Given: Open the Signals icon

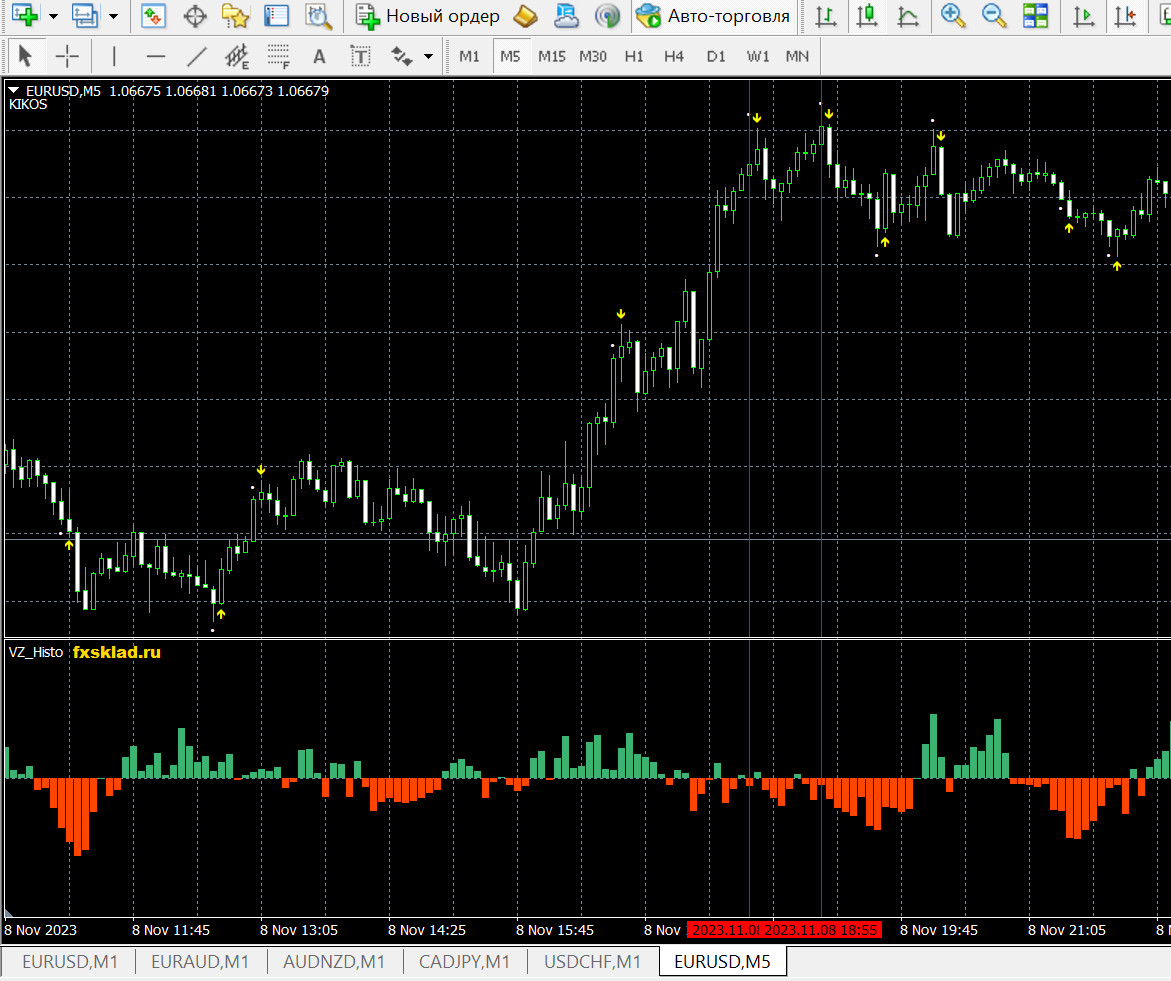Looking at the screenshot, I should [608, 16].
